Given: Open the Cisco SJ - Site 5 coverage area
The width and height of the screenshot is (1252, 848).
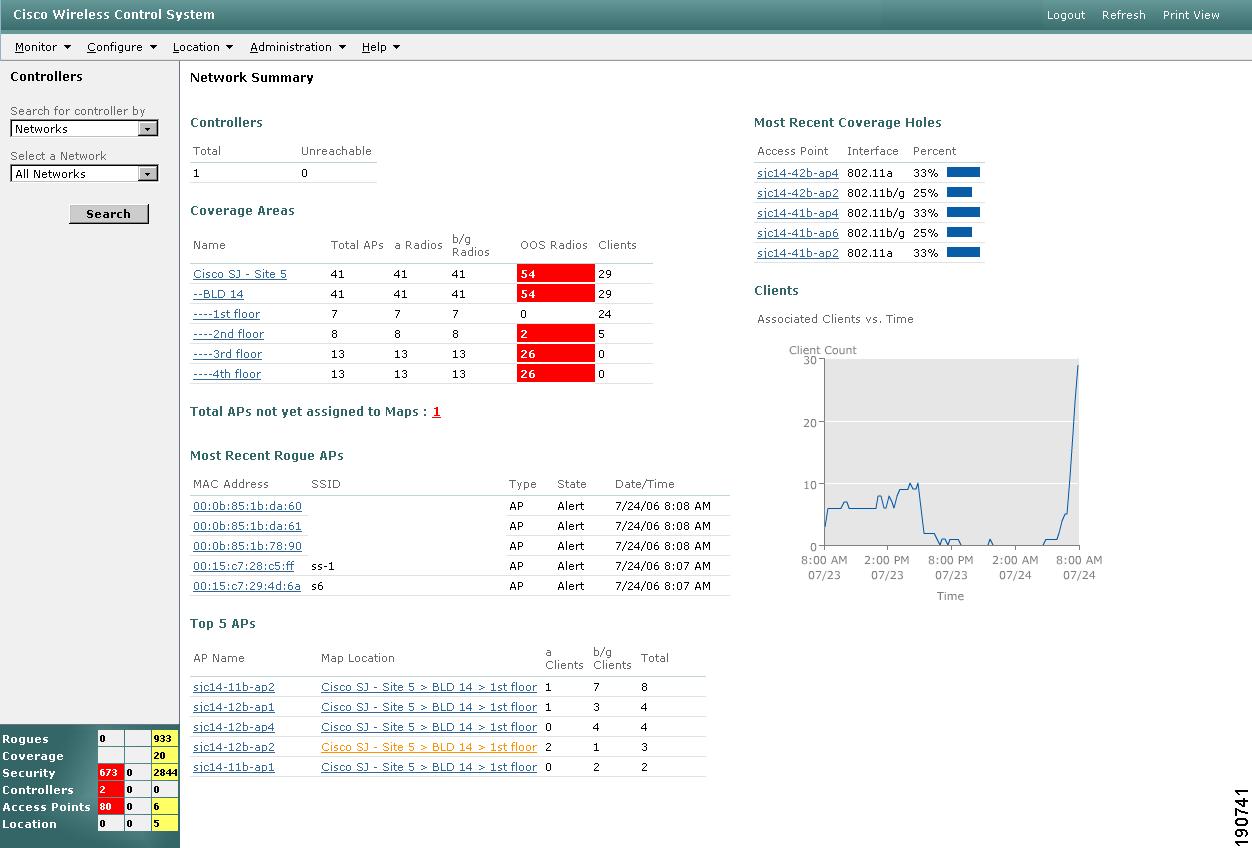Looking at the screenshot, I should (240, 274).
